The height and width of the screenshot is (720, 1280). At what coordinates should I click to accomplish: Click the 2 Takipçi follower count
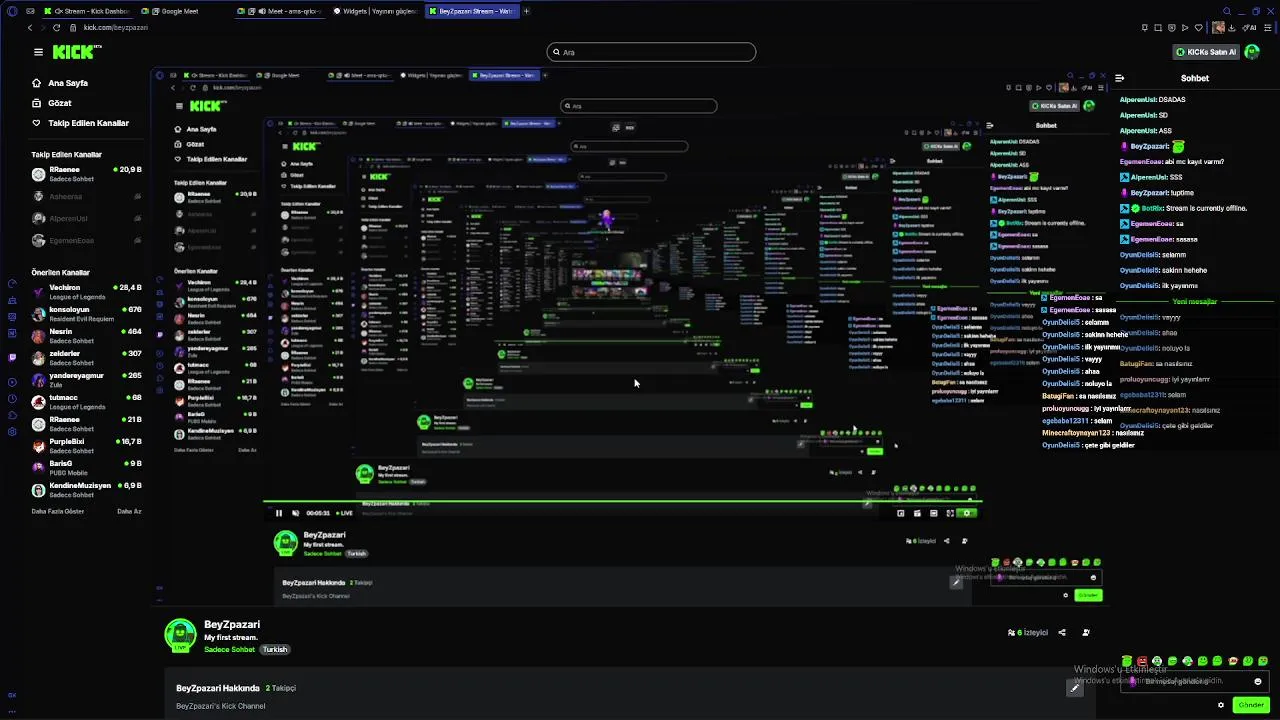[x=281, y=688]
